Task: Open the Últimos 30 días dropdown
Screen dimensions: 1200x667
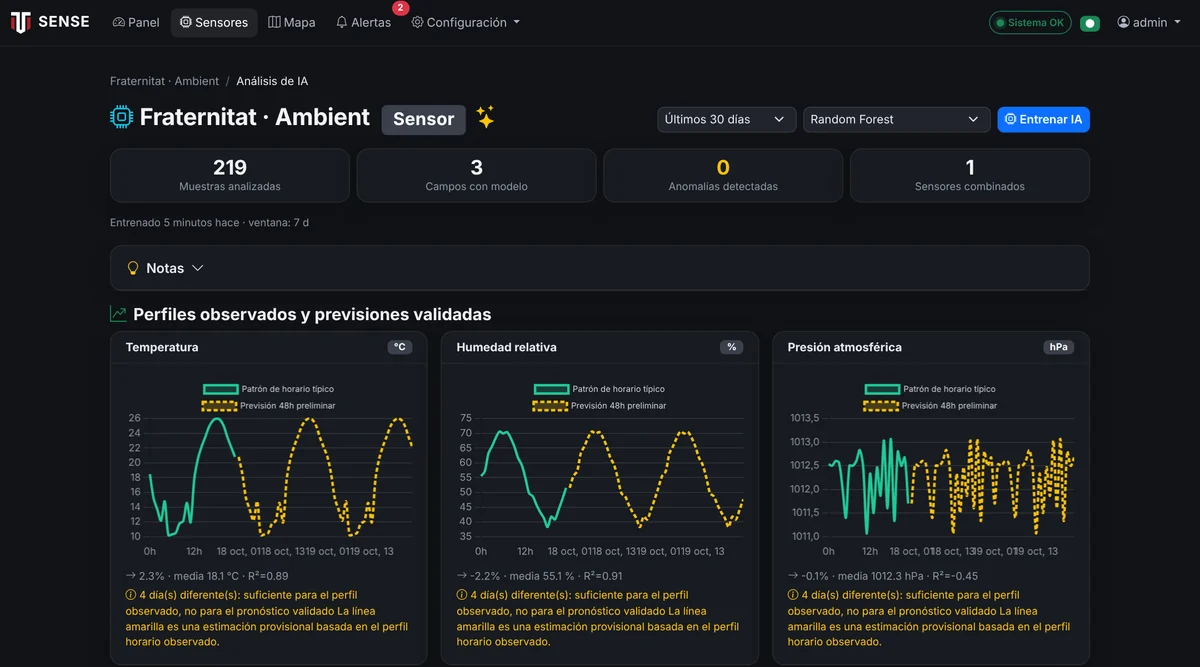Action: 727,119
